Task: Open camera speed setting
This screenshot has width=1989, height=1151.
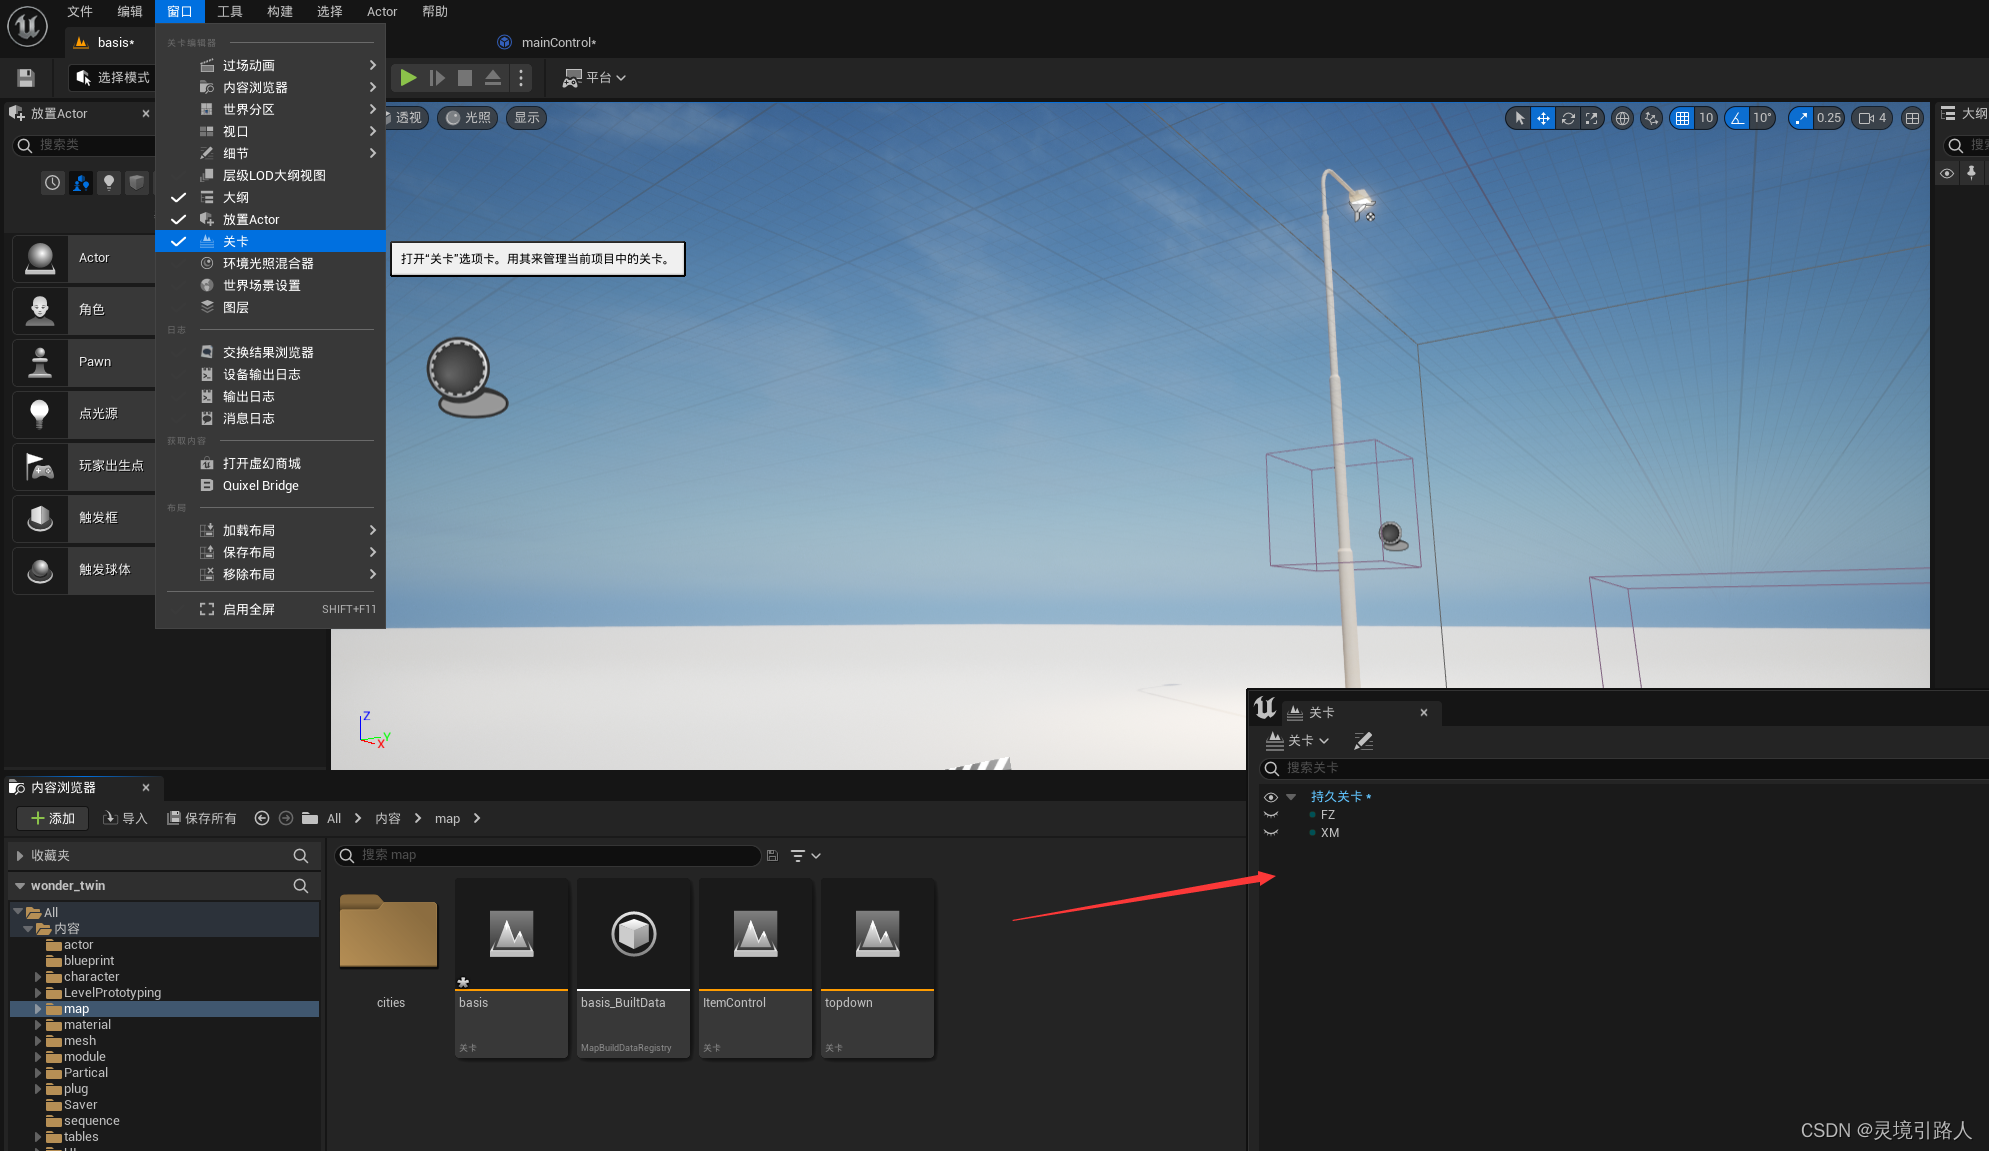Action: [1871, 118]
